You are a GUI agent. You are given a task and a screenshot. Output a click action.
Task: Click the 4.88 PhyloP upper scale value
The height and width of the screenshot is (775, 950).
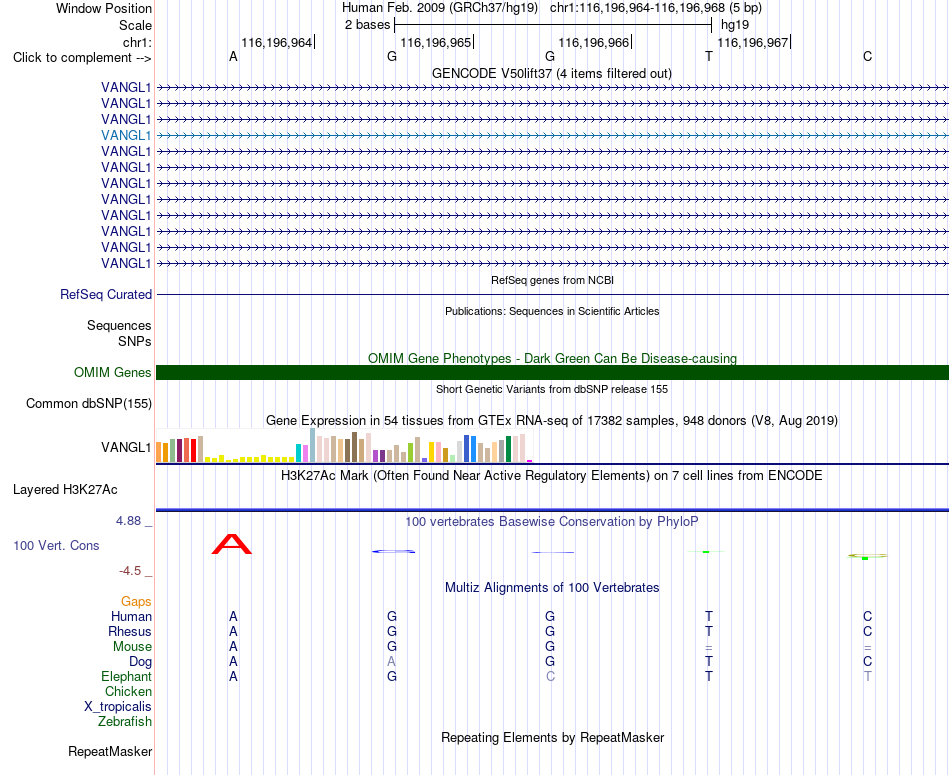128,521
